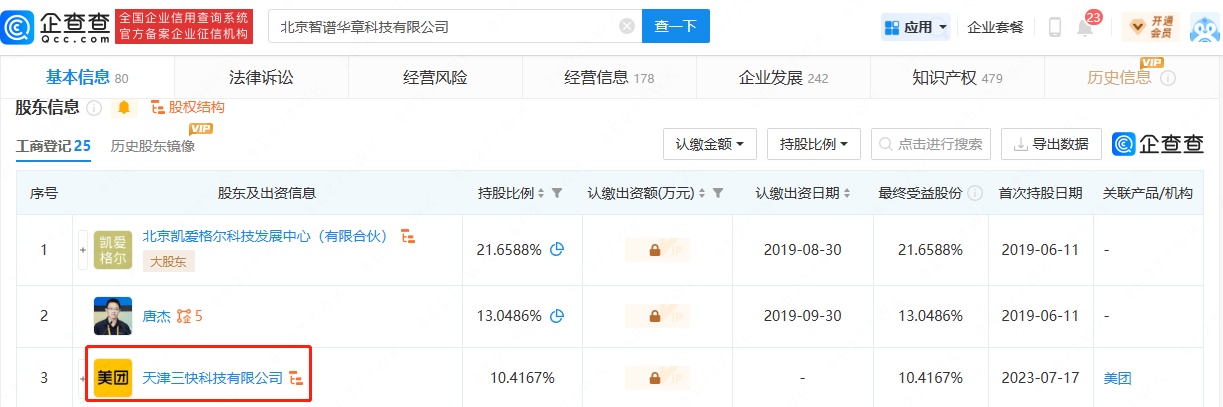
Task: Open the 持股比例 filter dropdown above the table
Action: [814, 144]
